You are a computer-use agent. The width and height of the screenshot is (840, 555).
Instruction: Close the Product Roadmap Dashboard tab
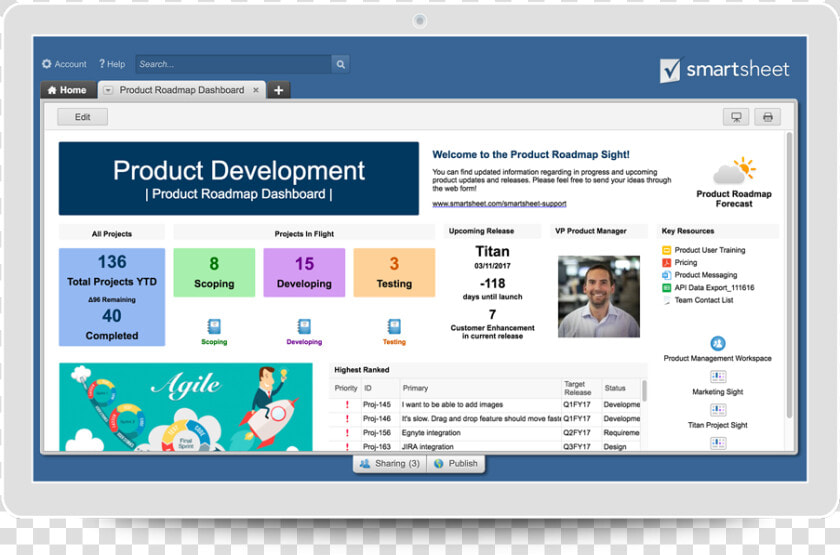click(x=256, y=90)
